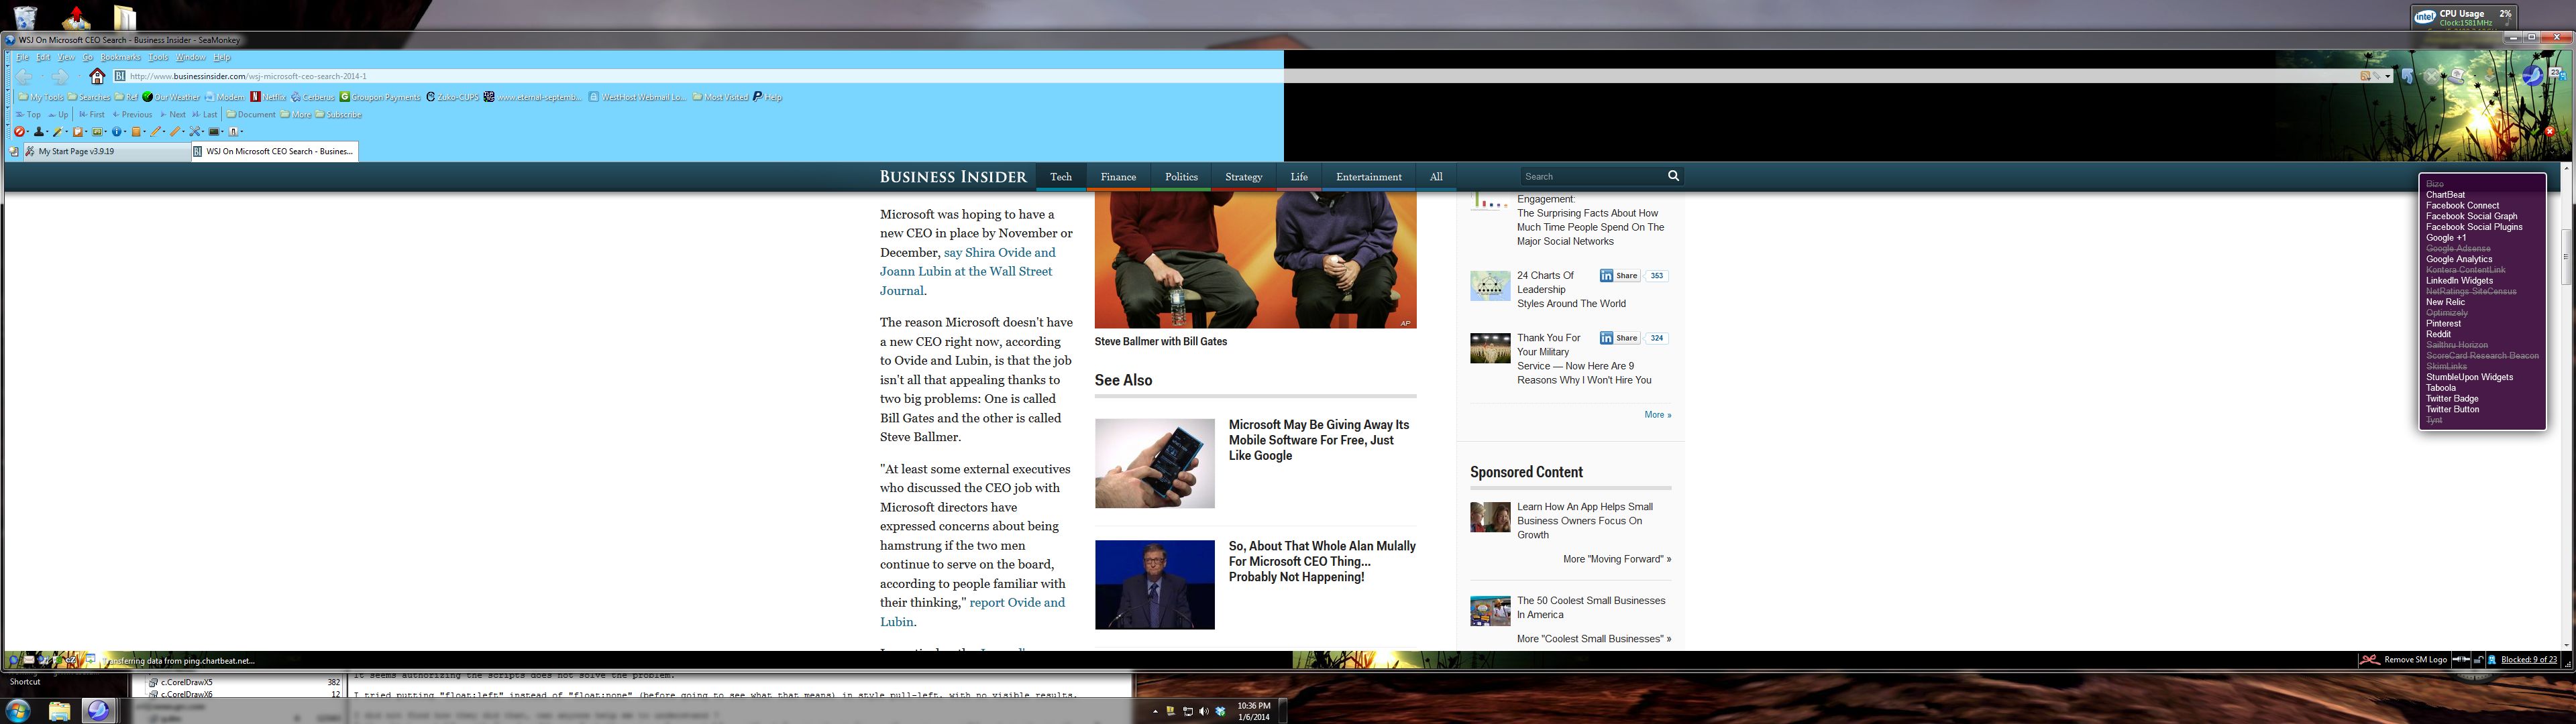Toggle Bizo tracker blocking in Ghostery list
The width and height of the screenshot is (2576, 724).
click(x=2435, y=184)
